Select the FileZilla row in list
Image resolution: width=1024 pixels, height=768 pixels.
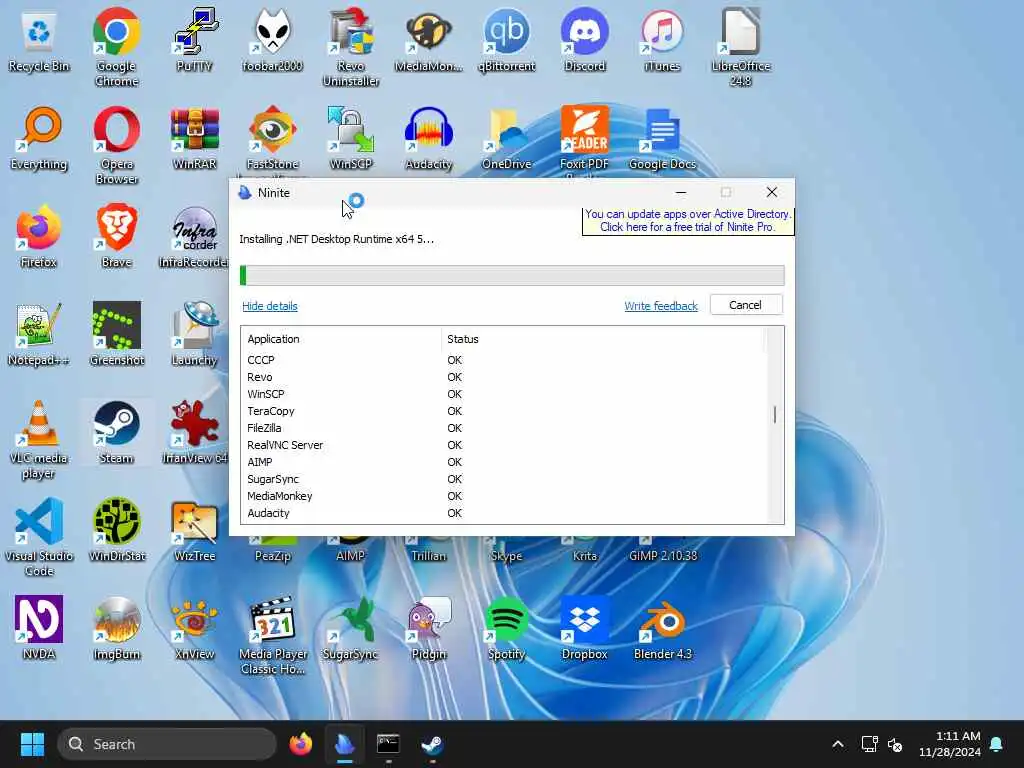[503, 428]
